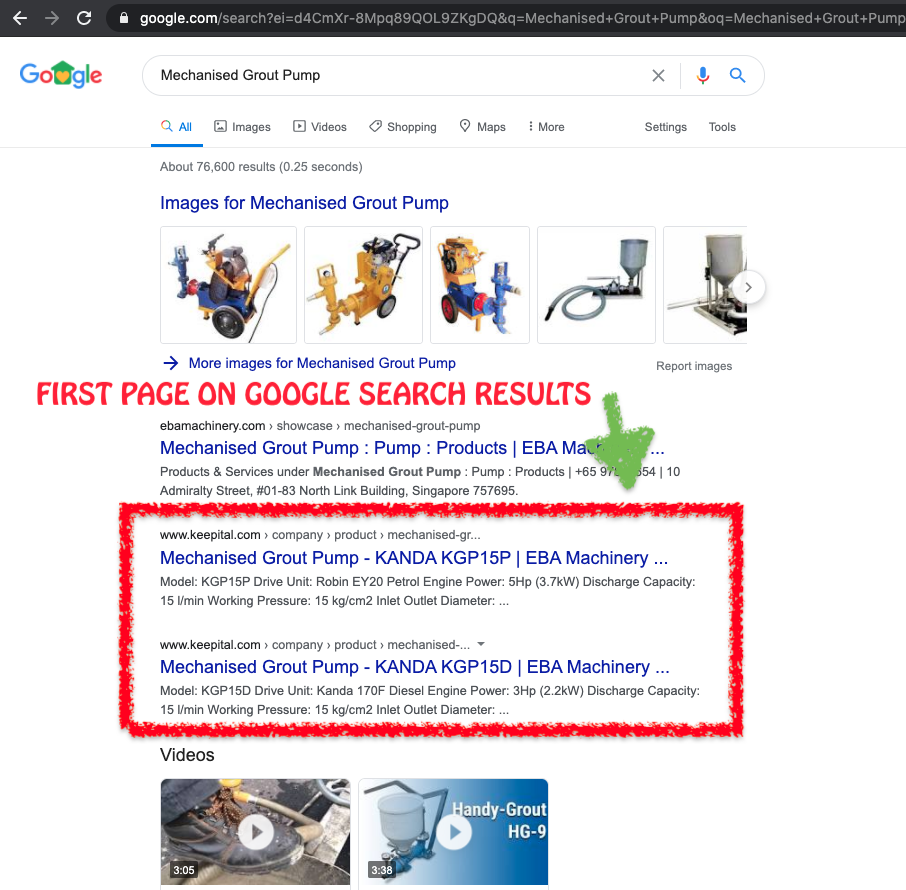Click the Google logo
The height and width of the screenshot is (890, 906).
pos(61,75)
